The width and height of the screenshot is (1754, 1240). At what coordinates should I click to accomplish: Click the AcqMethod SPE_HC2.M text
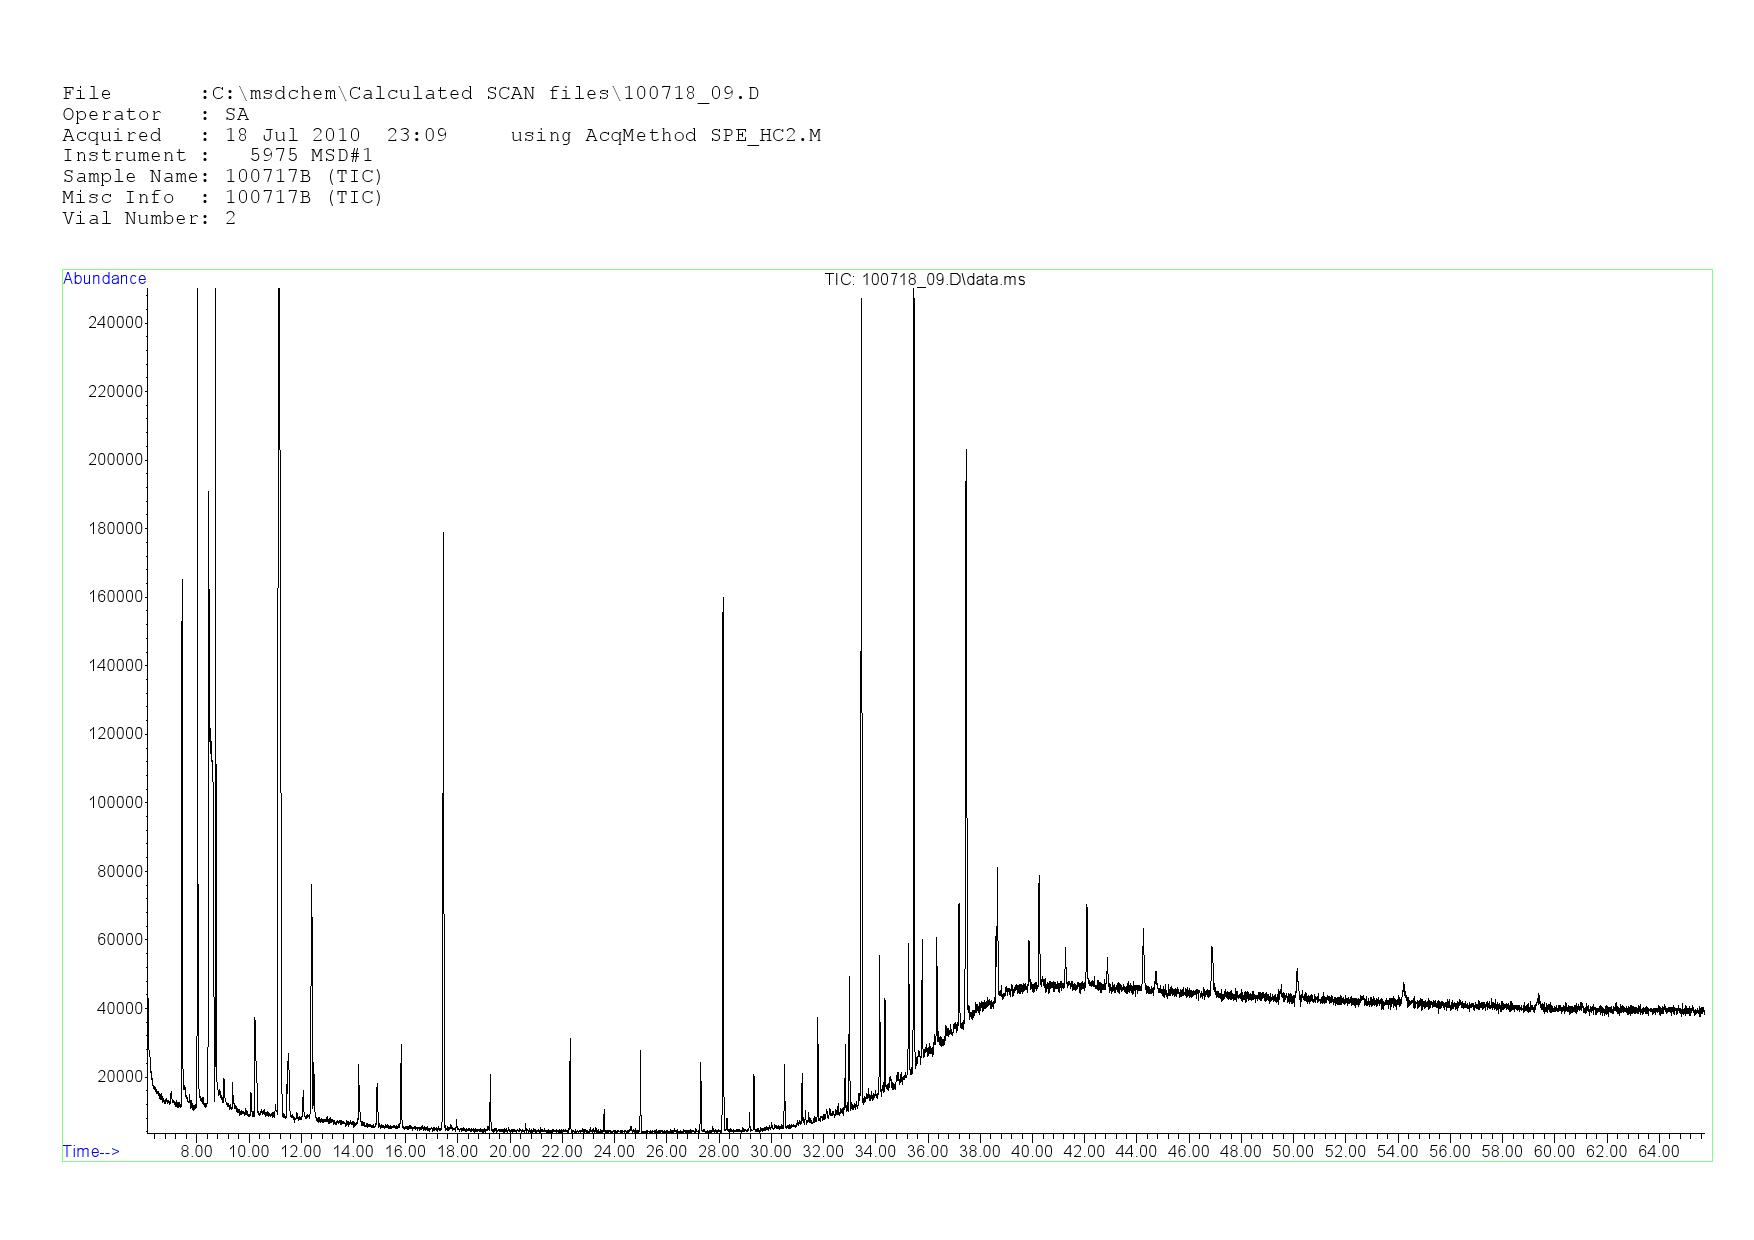[665, 135]
